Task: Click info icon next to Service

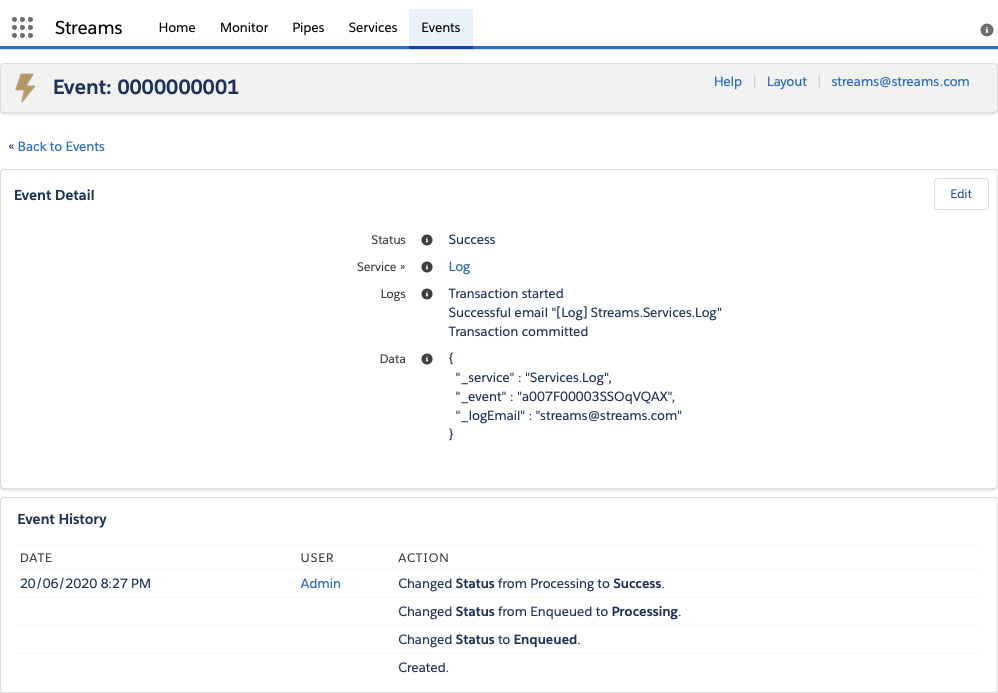Action: [427, 267]
